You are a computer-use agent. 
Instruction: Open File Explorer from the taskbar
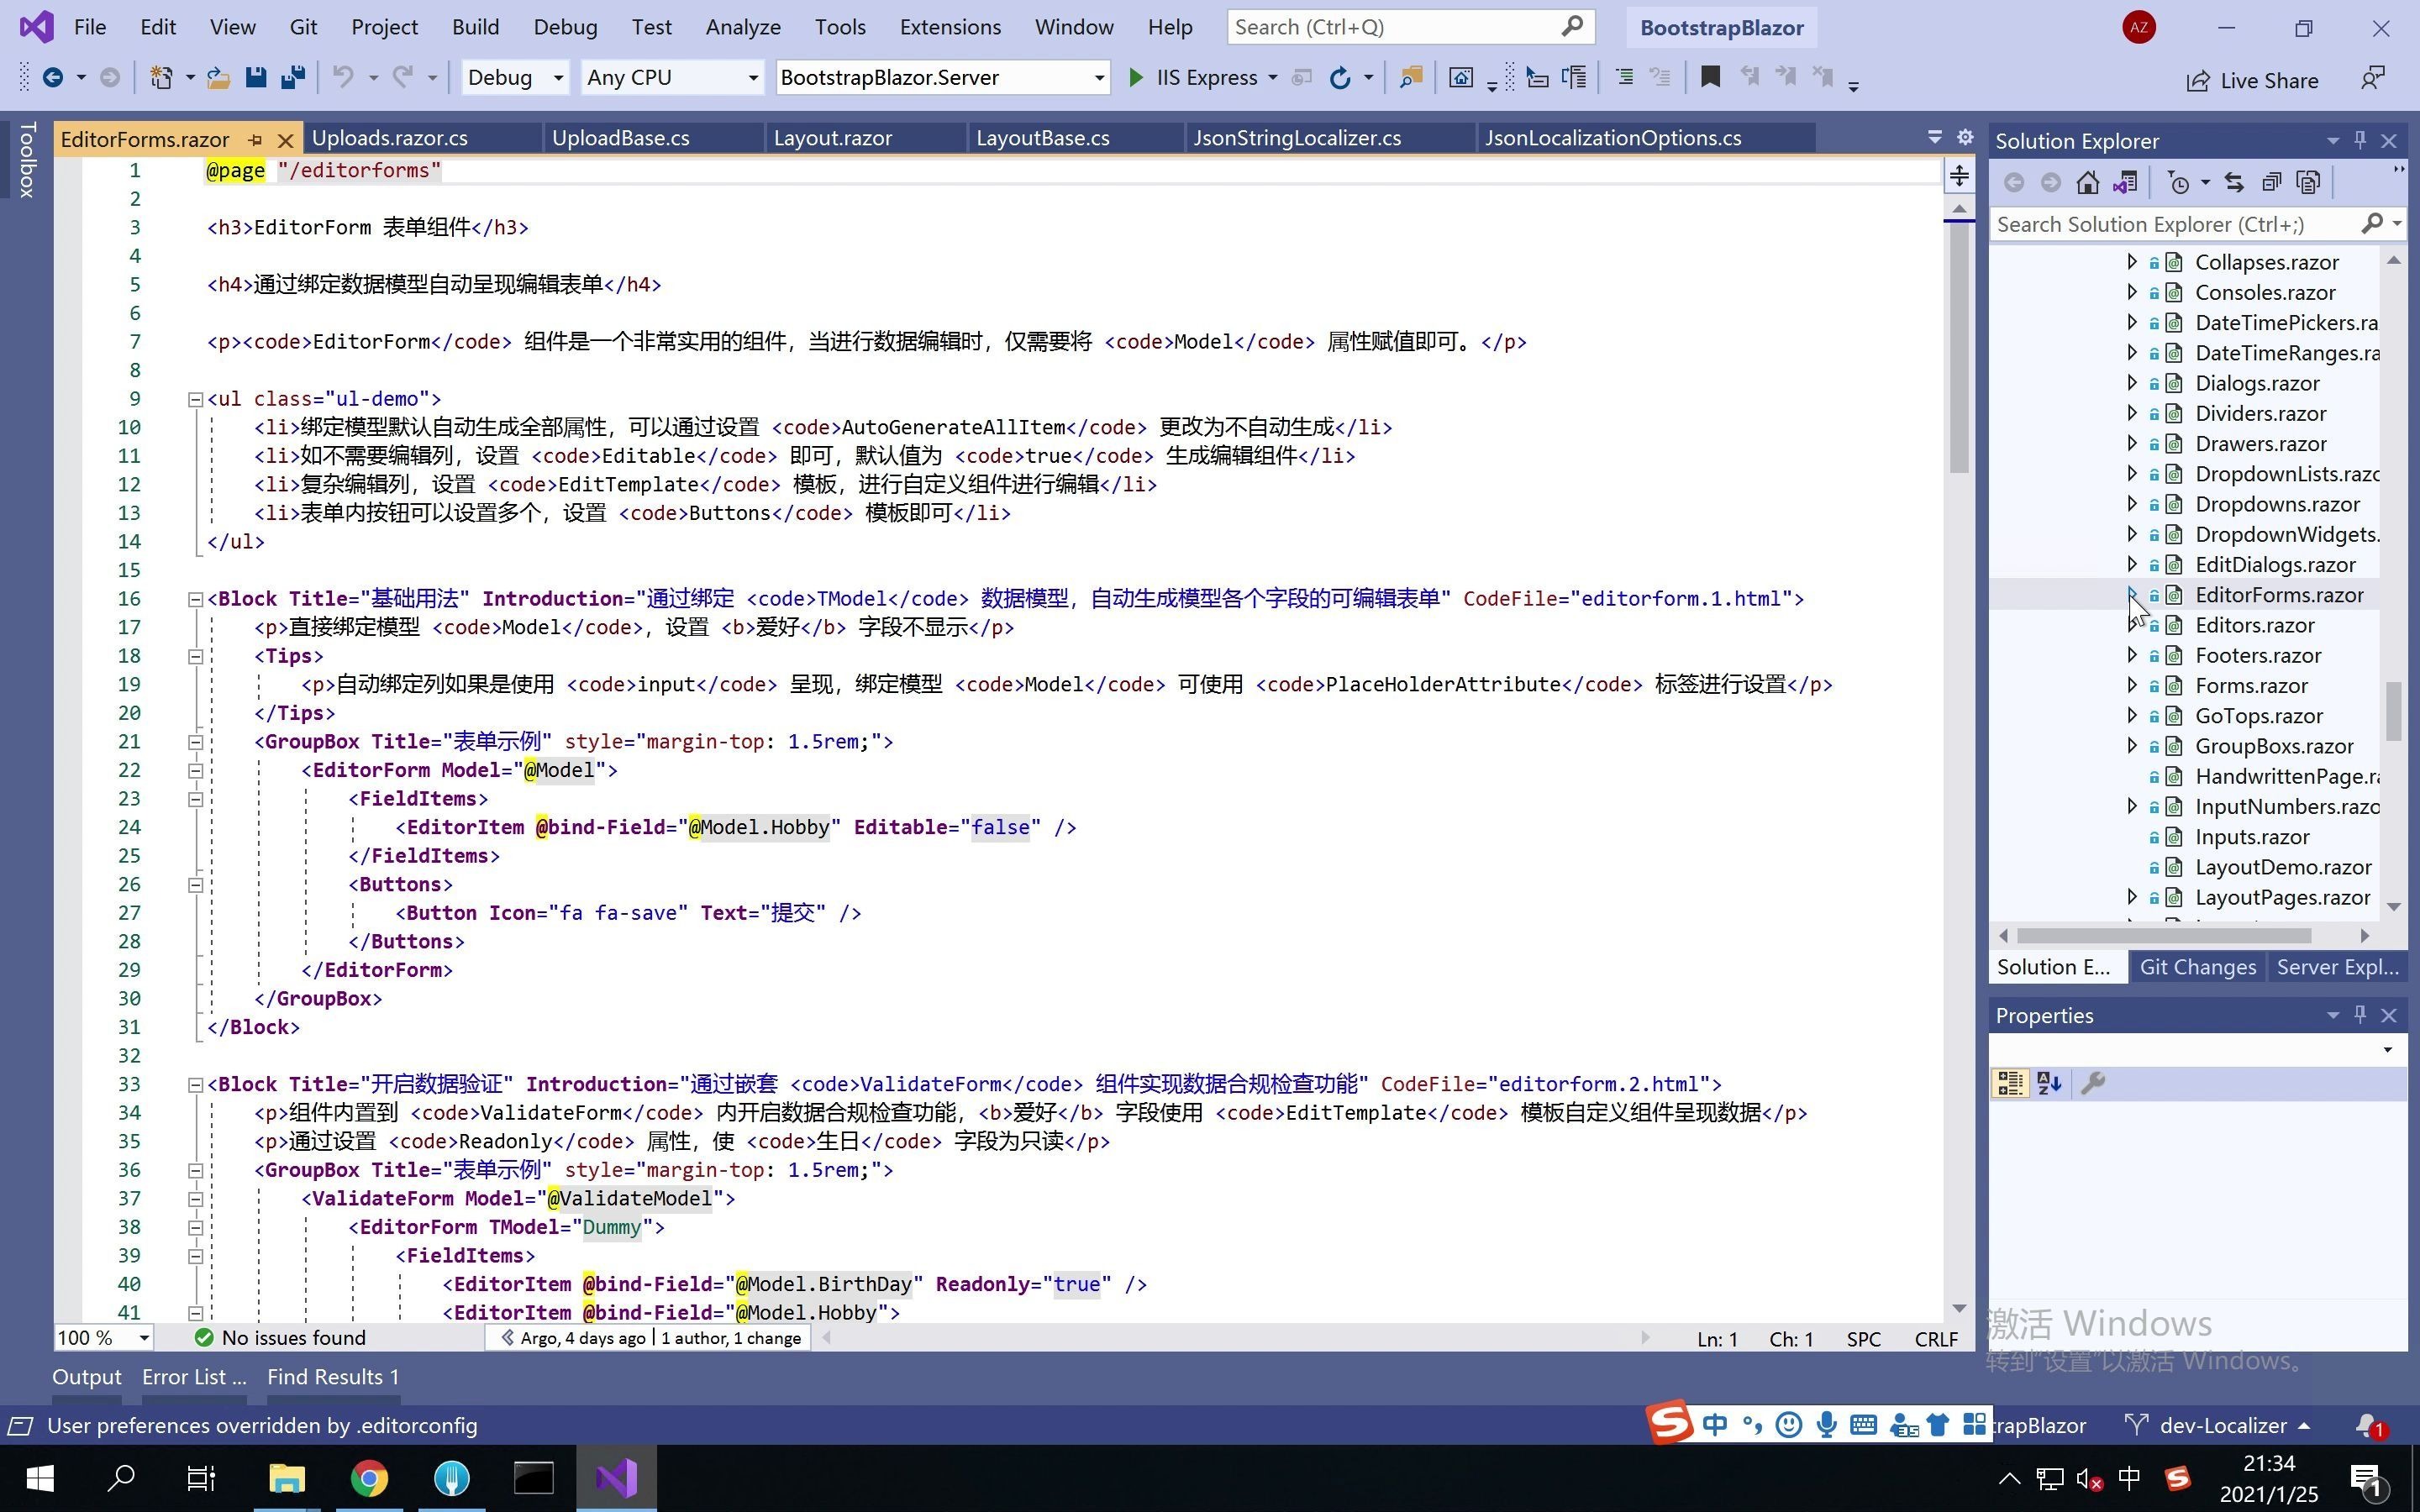tap(287, 1478)
